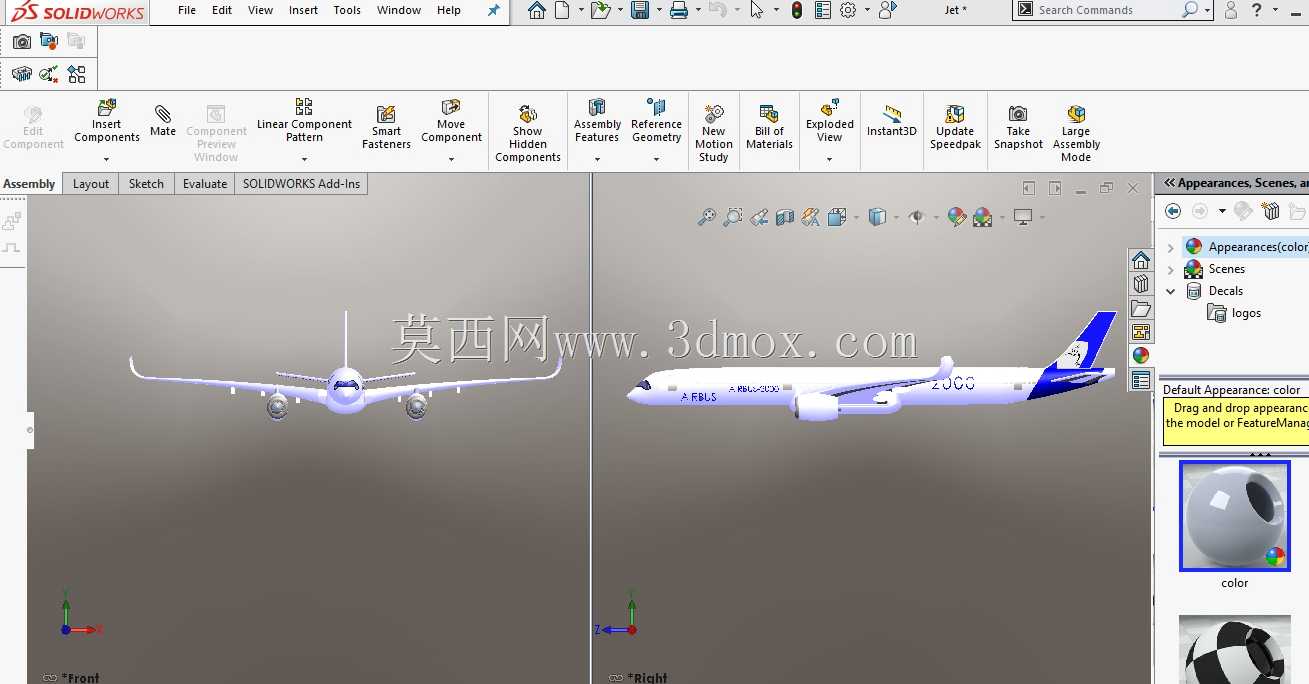Image resolution: width=1309 pixels, height=684 pixels.
Task: Open Options gear icon
Action: point(849,10)
